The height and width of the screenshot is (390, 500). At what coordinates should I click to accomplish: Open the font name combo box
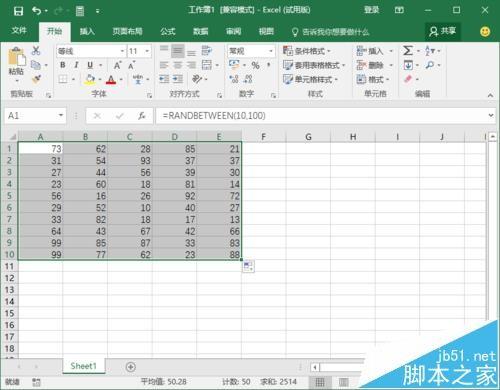coord(91,51)
